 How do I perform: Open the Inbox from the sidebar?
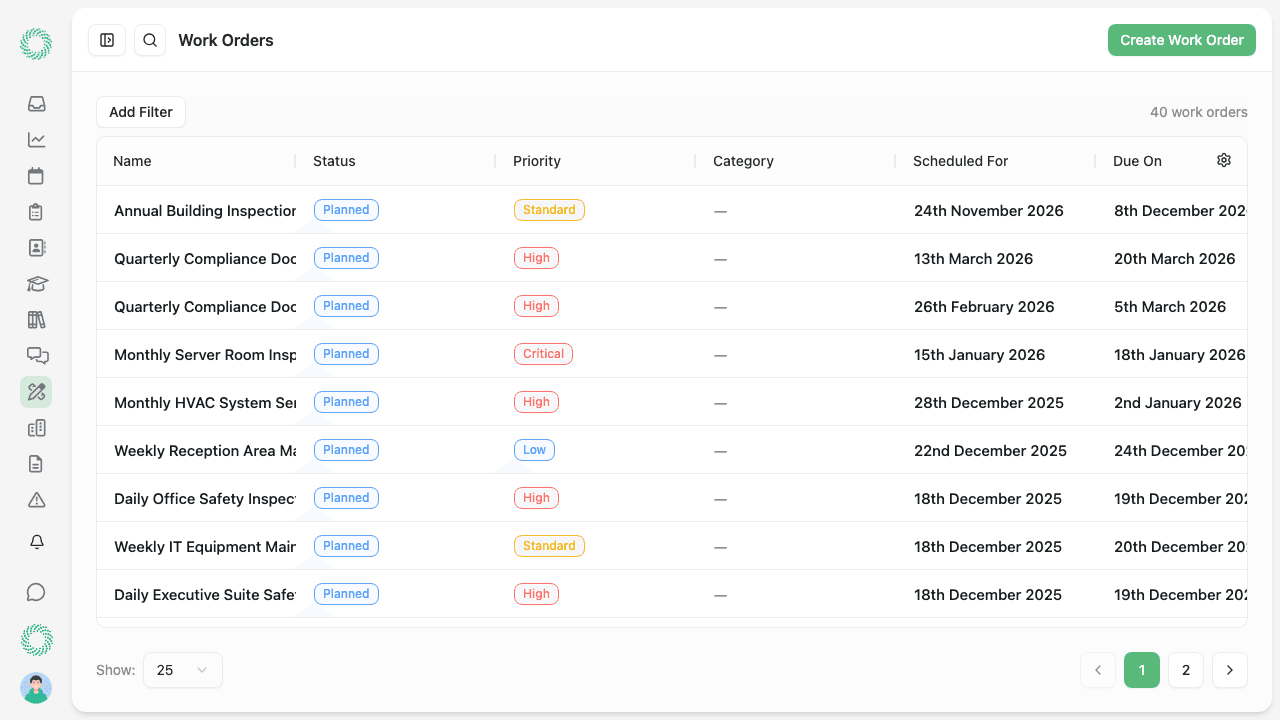click(x=36, y=103)
